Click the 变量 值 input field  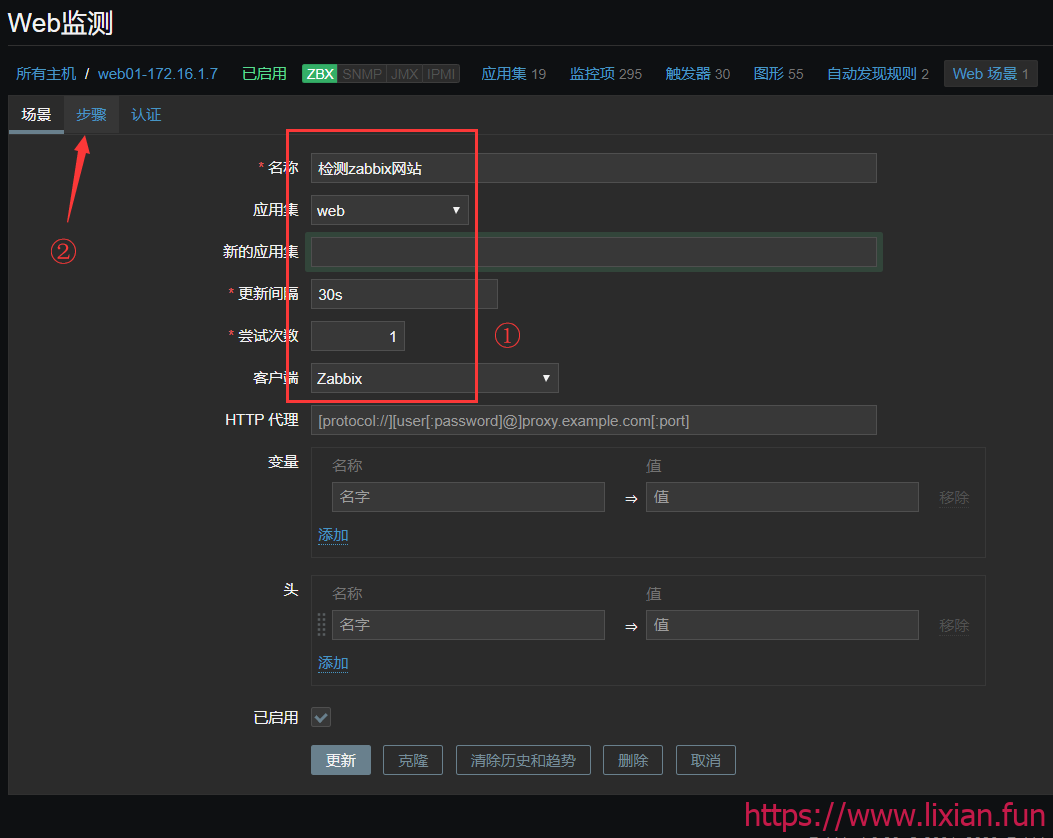pyautogui.click(x=782, y=497)
